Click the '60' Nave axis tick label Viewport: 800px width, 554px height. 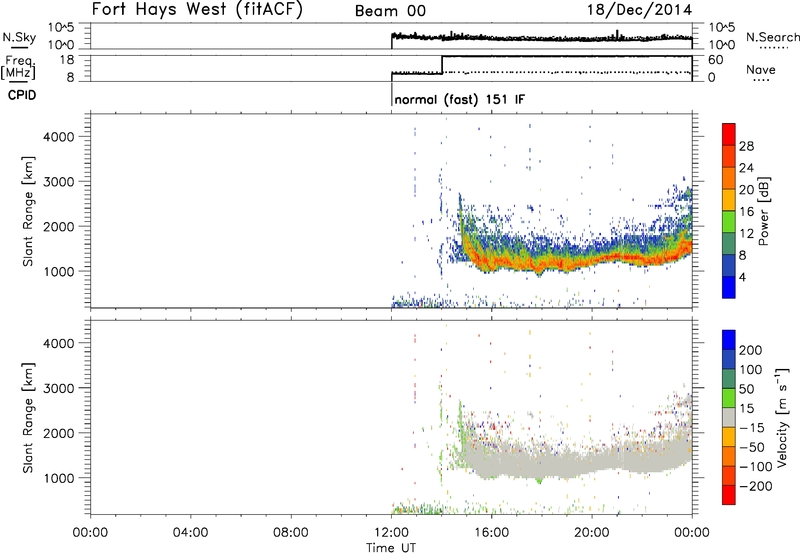[x=715, y=60]
